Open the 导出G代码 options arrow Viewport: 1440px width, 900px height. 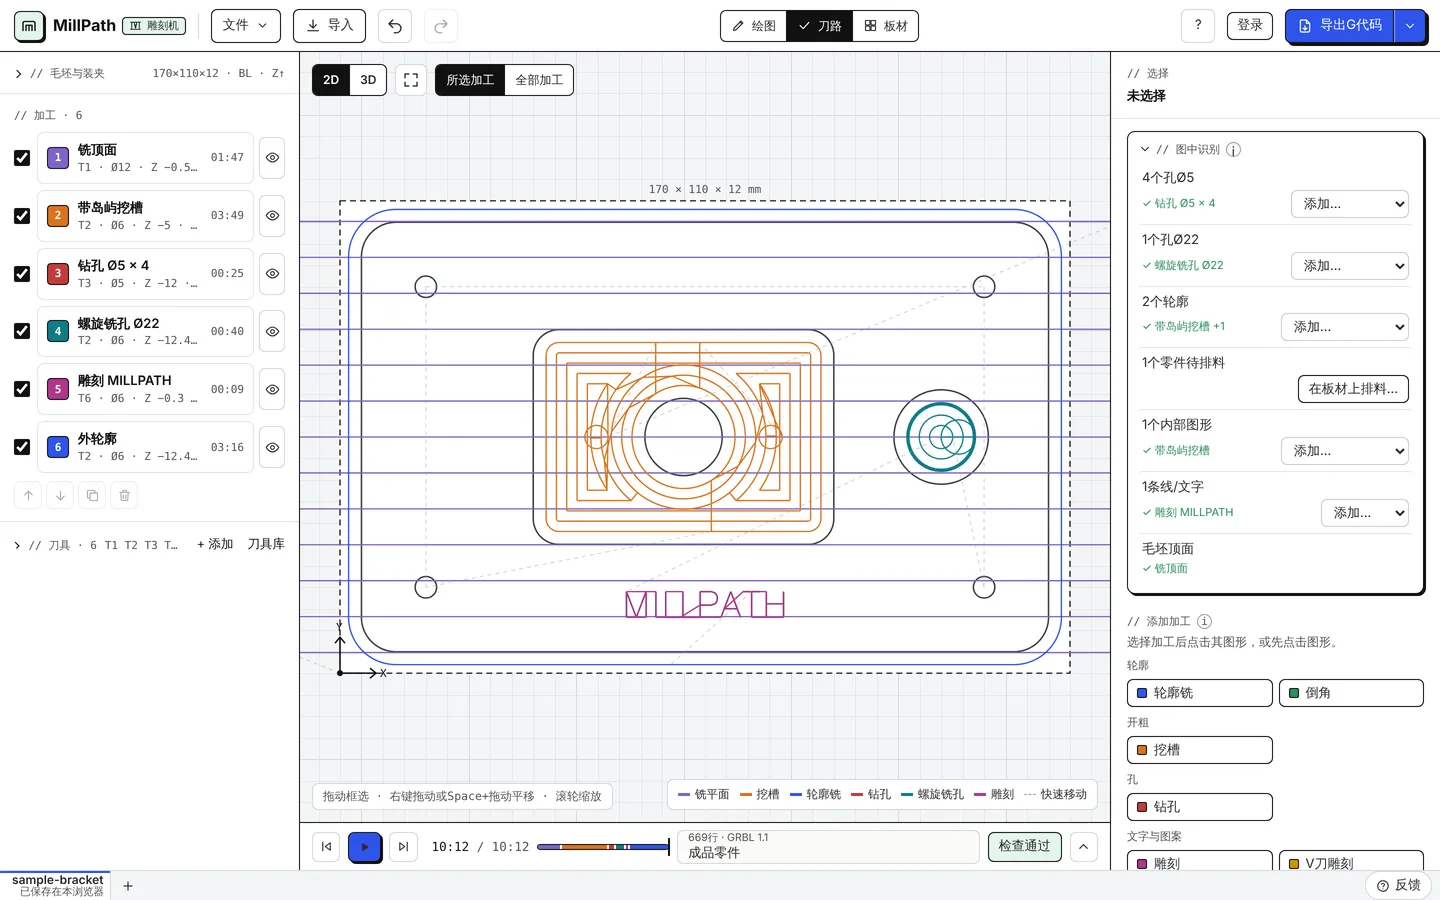pos(1410,26)
